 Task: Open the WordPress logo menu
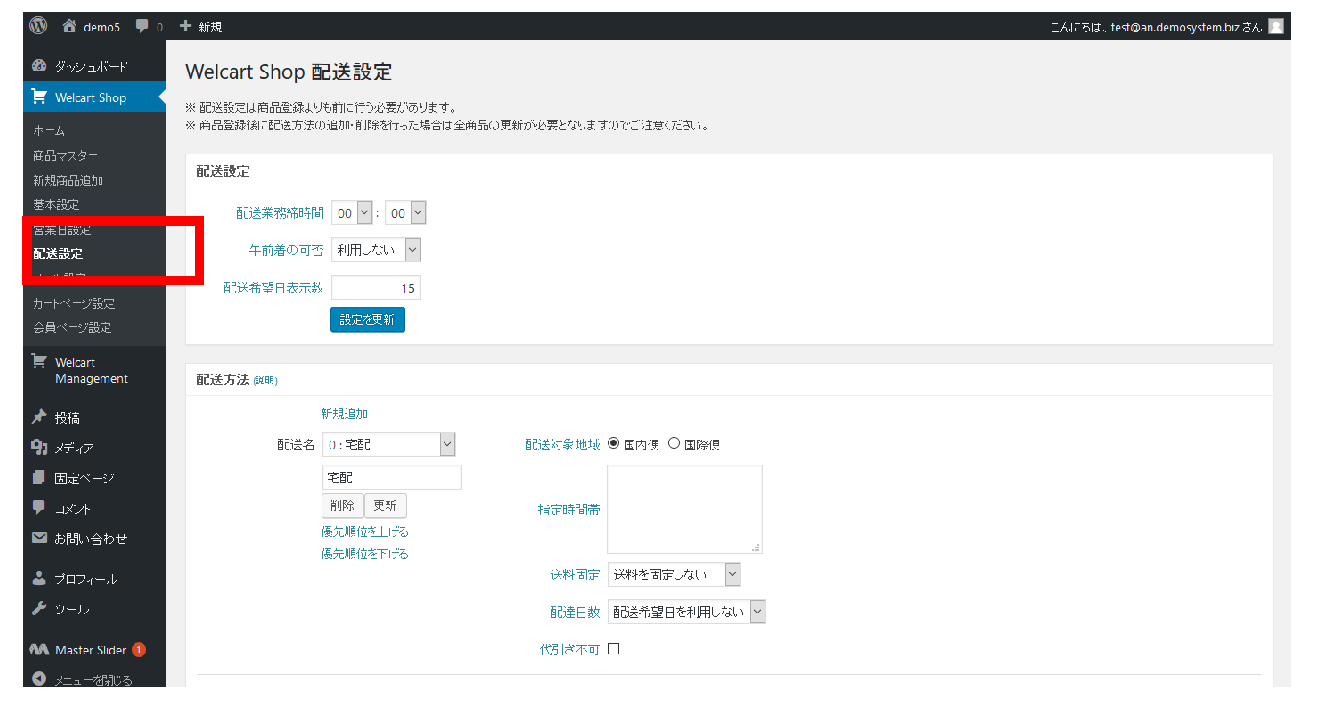37,24
